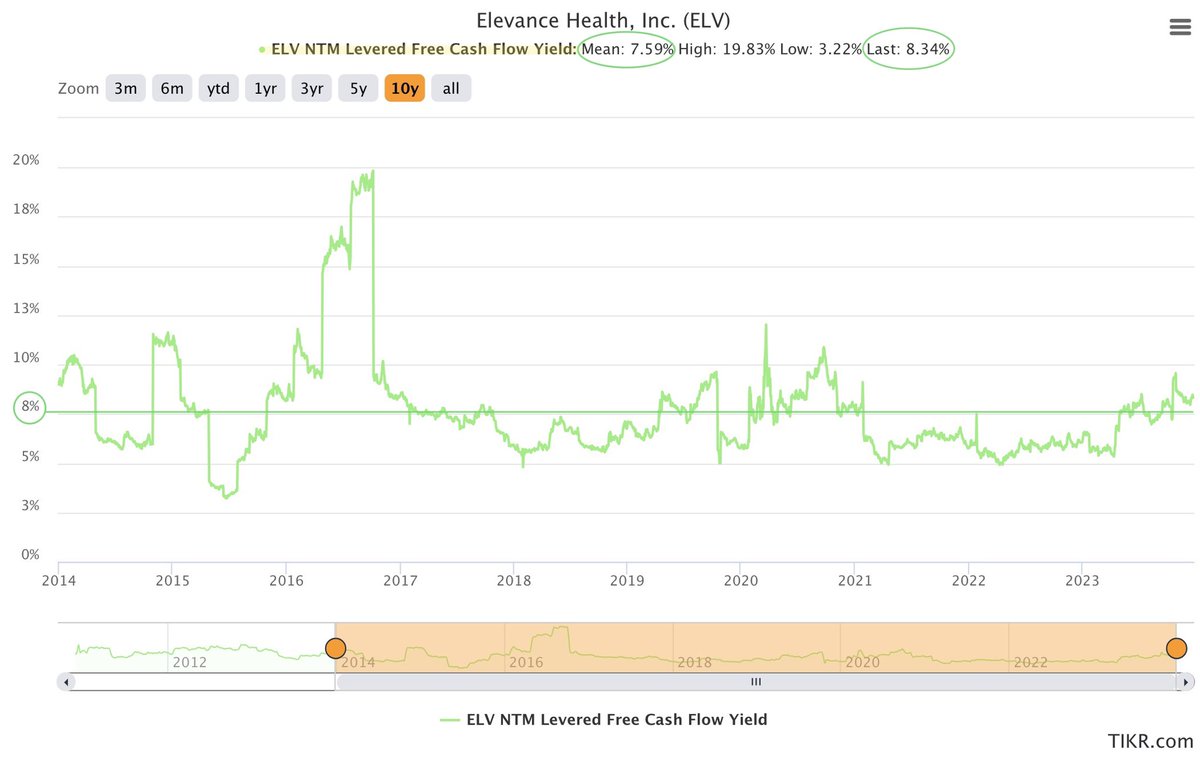This screenshot has height=762, width=1200.
Task: Click the 2012 label in navigator
Action: point(189,662)
